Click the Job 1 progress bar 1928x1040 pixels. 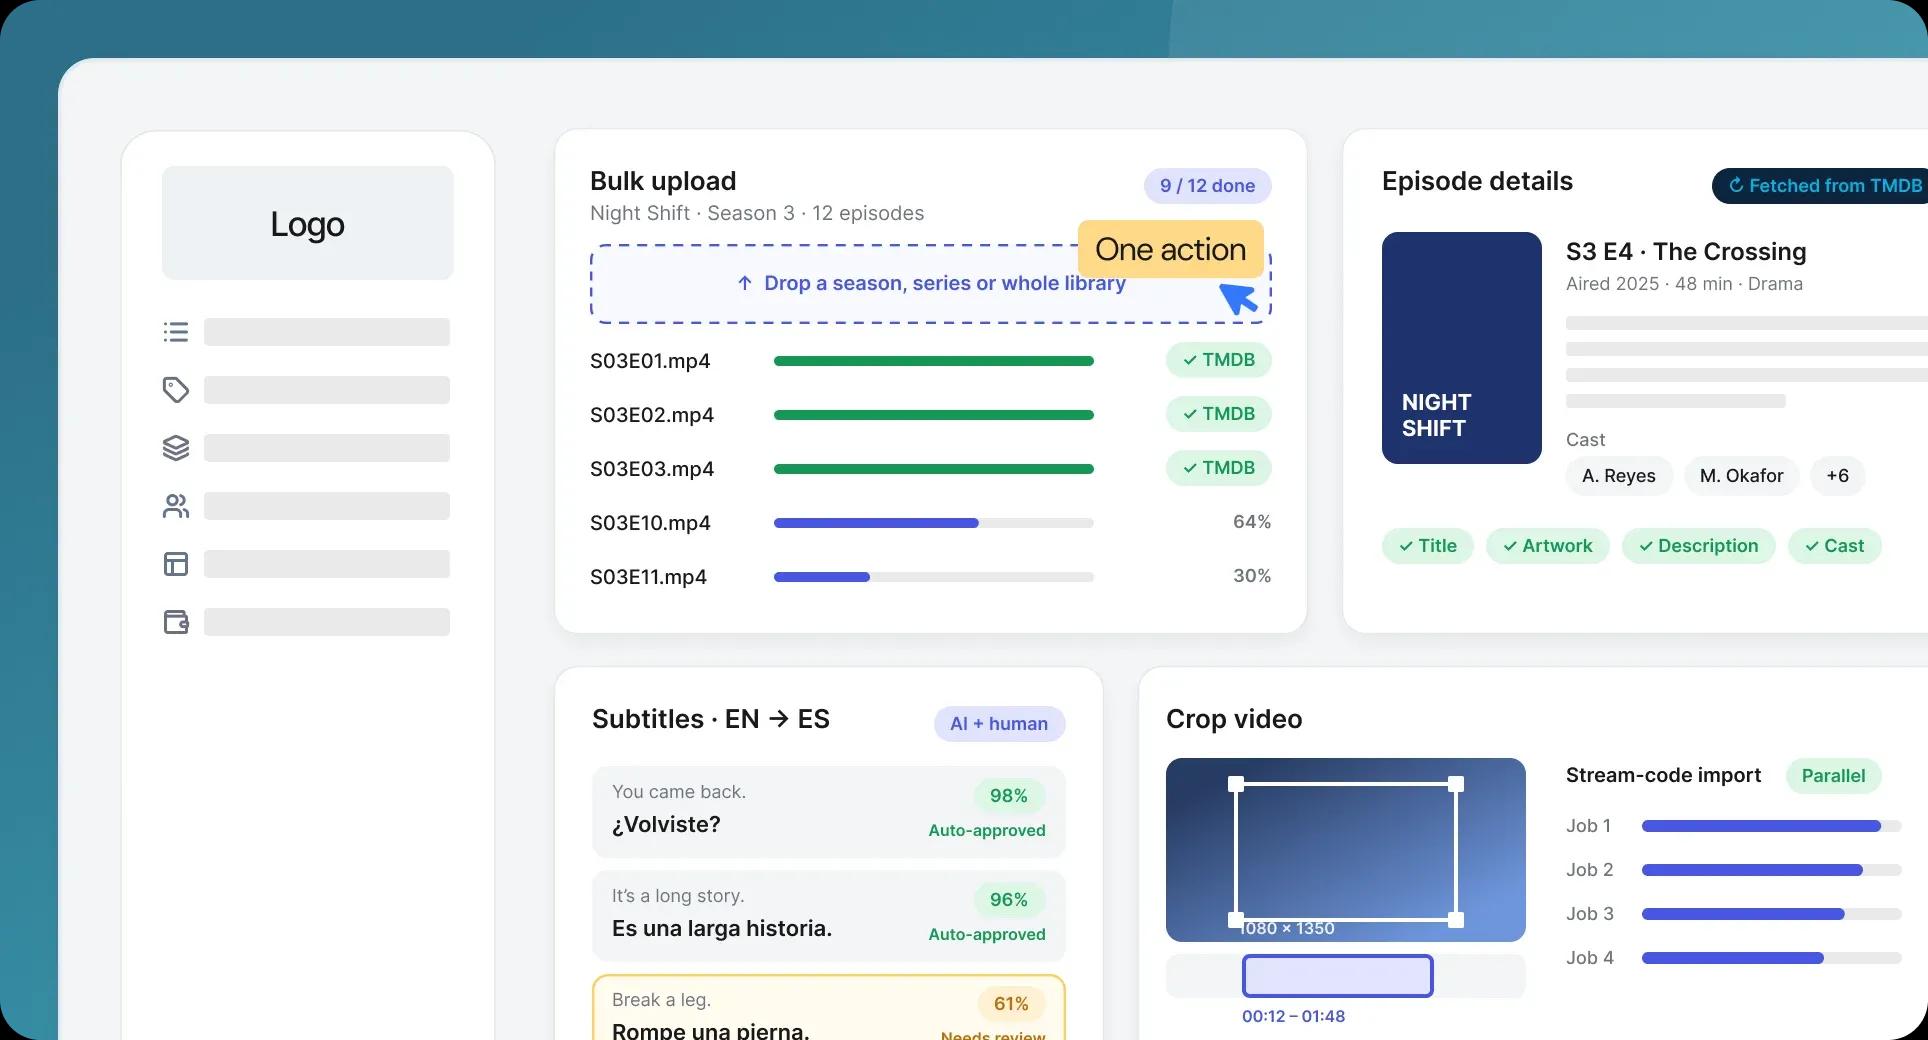(x=1771, y=826)
